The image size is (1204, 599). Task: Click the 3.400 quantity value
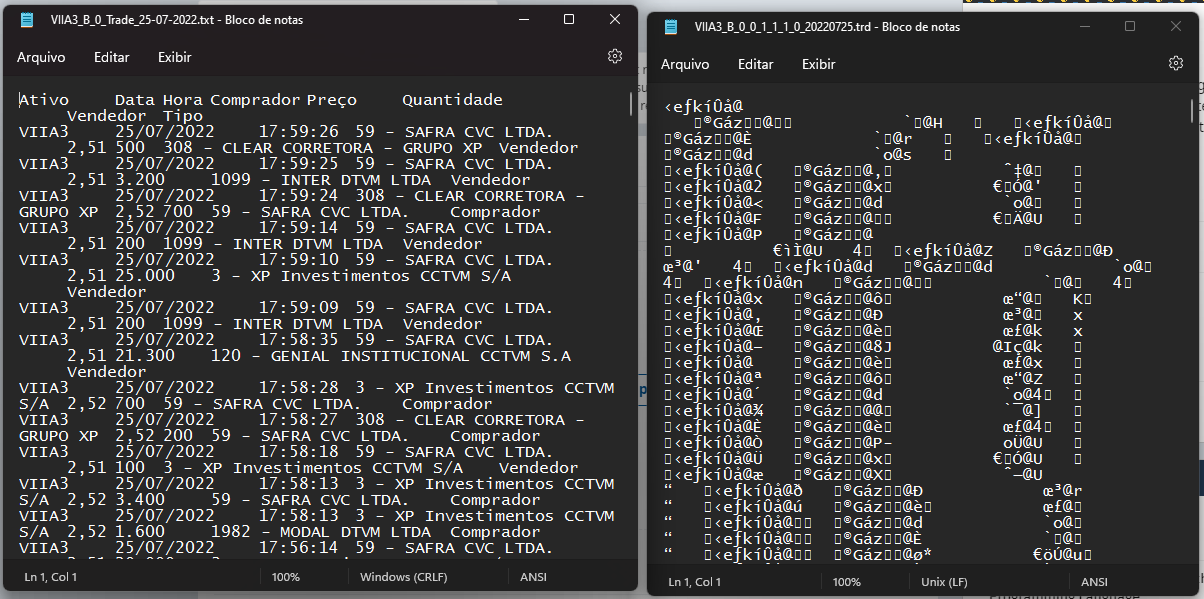pos(139,500)
